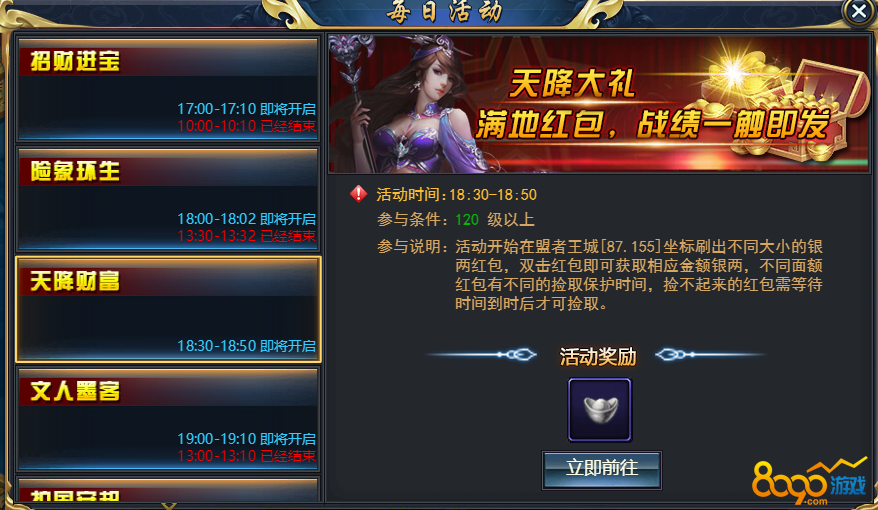Open the 招财进宝 activity entry

[x=168, y=88]
